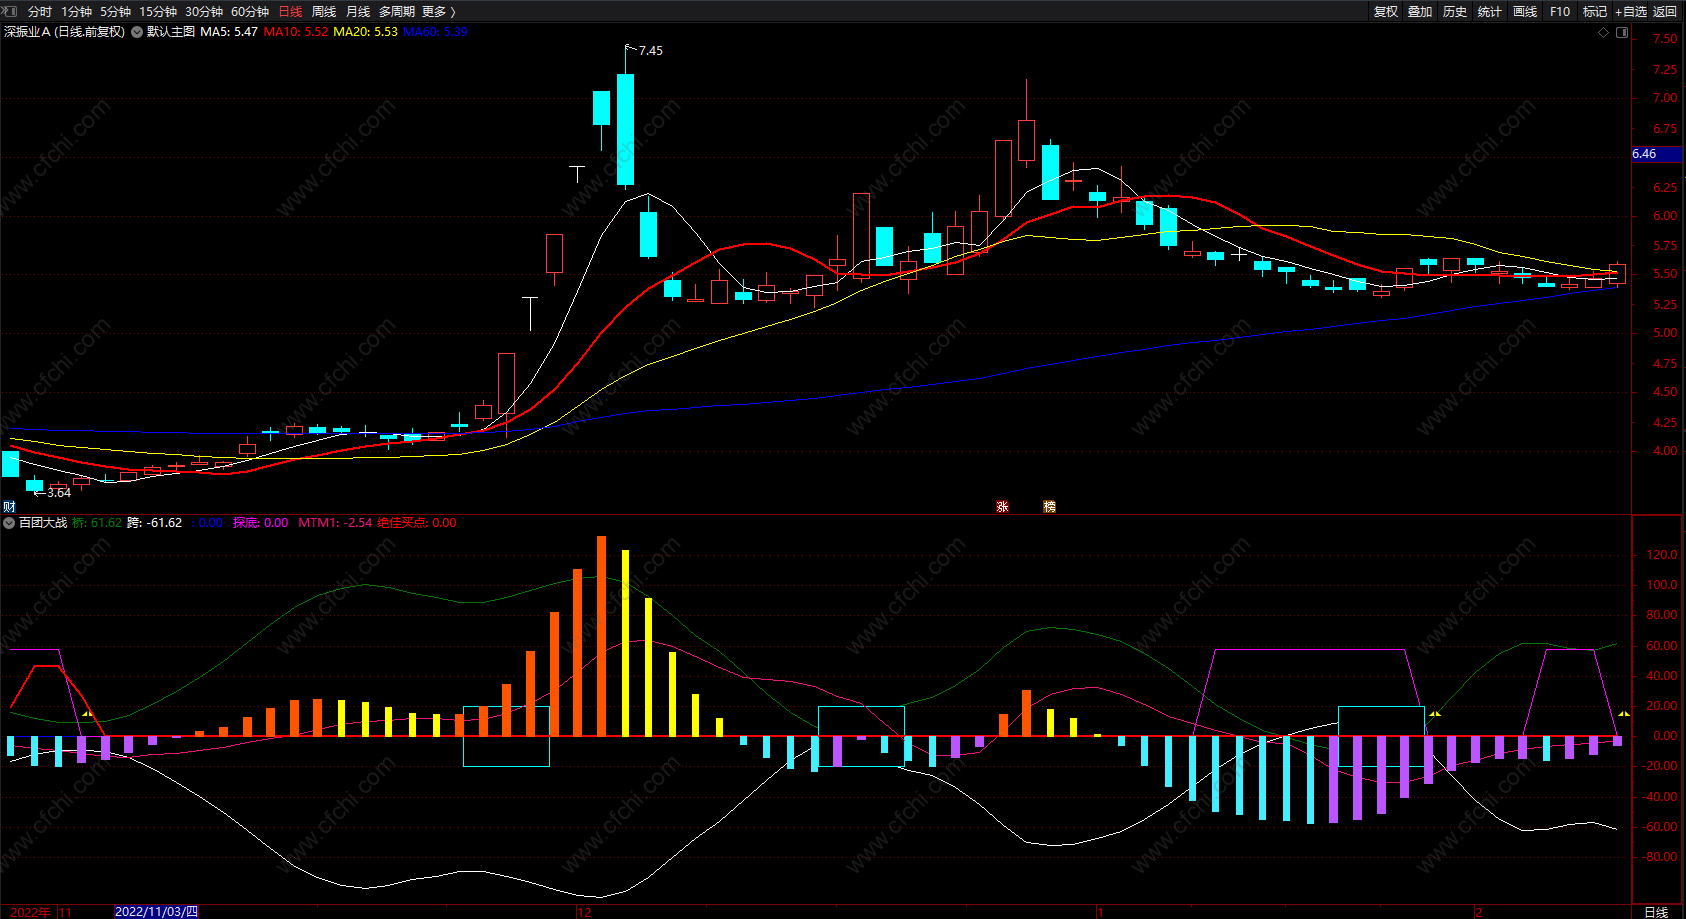
Task: Click the MA60: 5.39 indicator label
Action: coord(435,32)
